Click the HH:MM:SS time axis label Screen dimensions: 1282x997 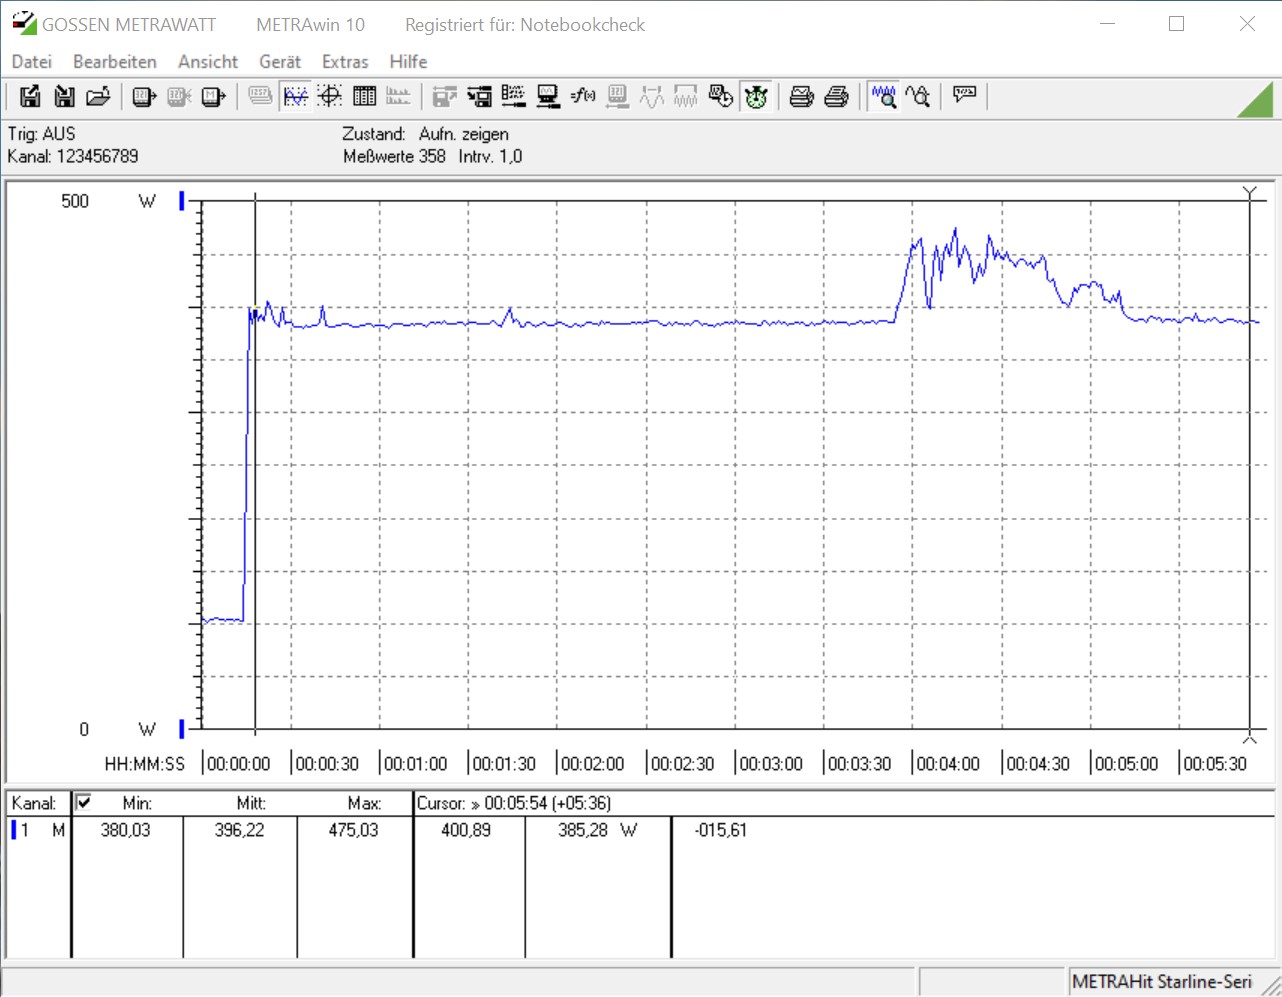pyautogui.click(x=145, y=764)
